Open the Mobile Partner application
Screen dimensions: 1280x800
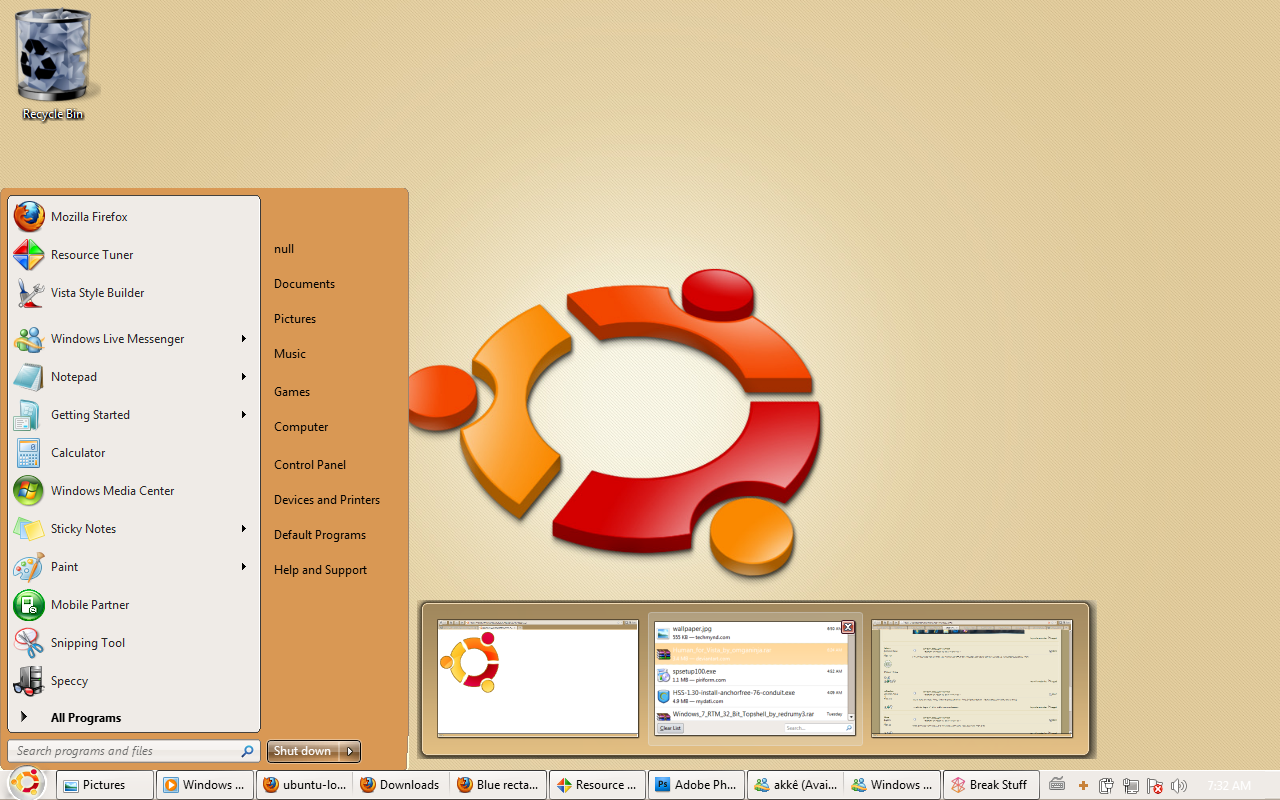134,605
